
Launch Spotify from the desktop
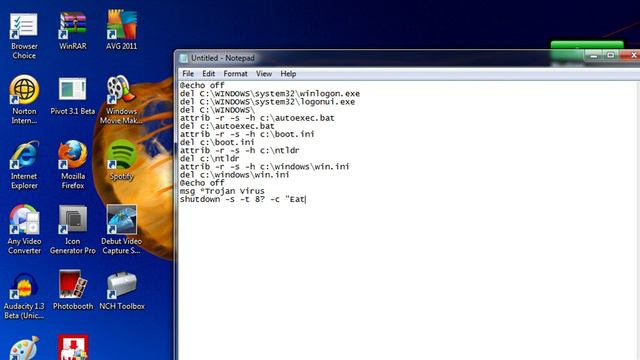[x=121, y=161]
